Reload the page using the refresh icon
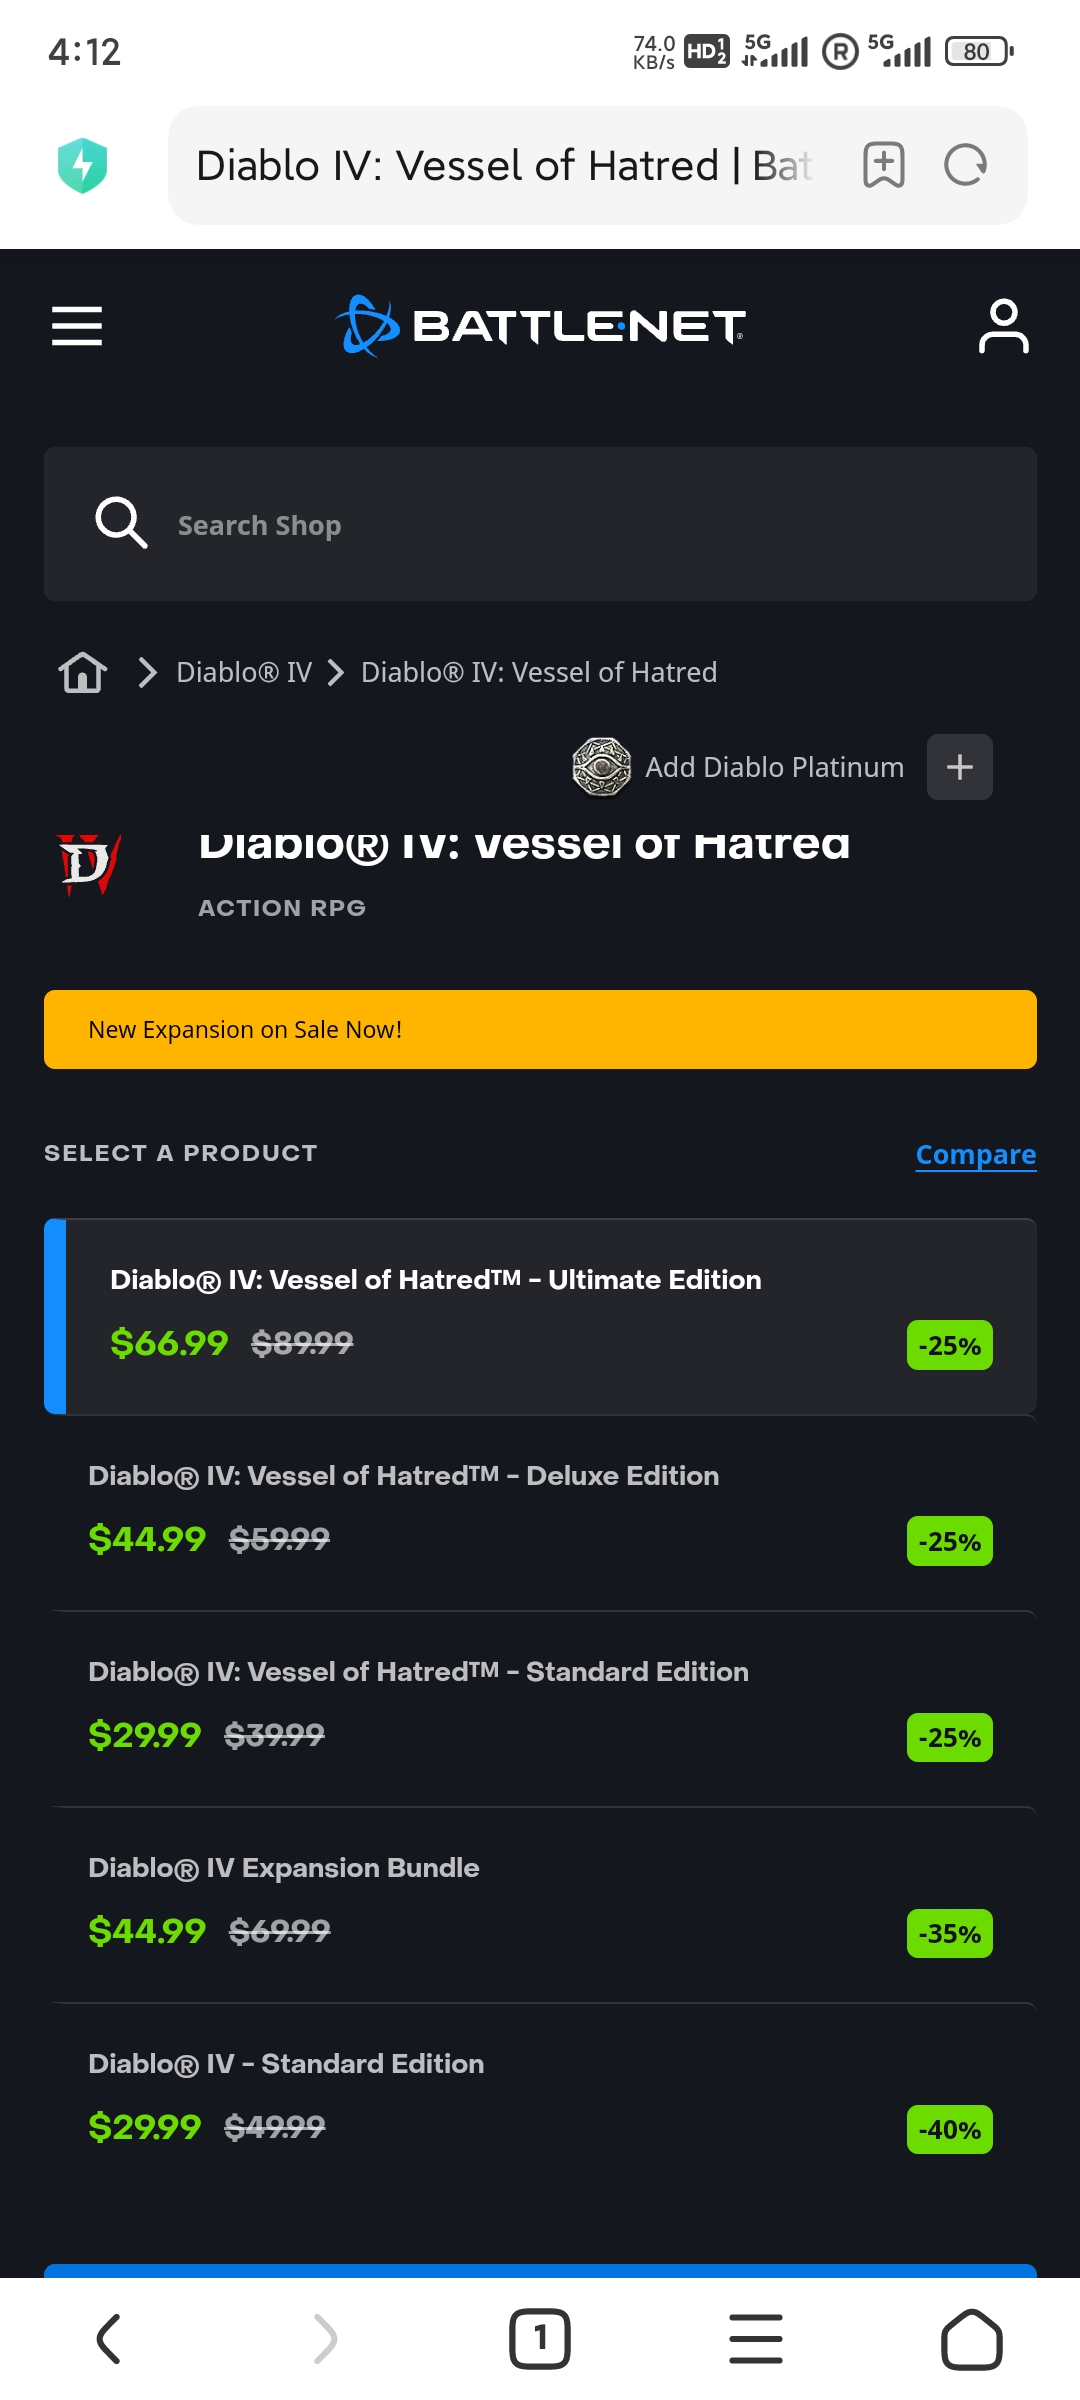 click(x=965, y=165)
